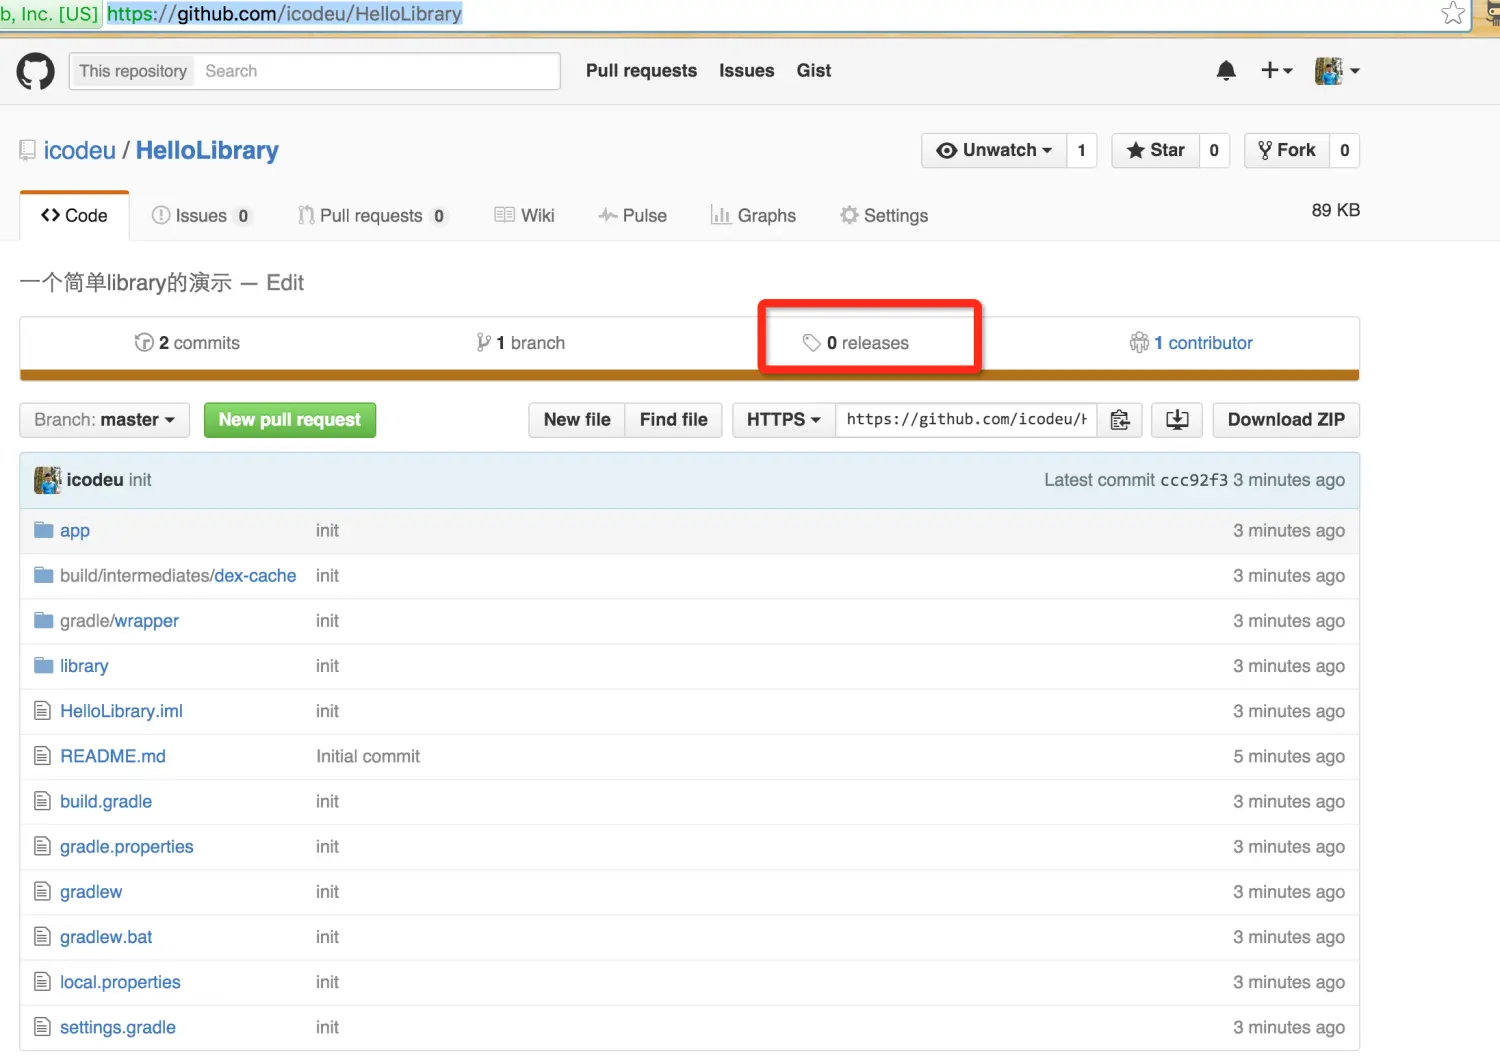Click the icodeu author name in commit bar
This screenshot has width=1500, height=1058.
pos(95,480)
